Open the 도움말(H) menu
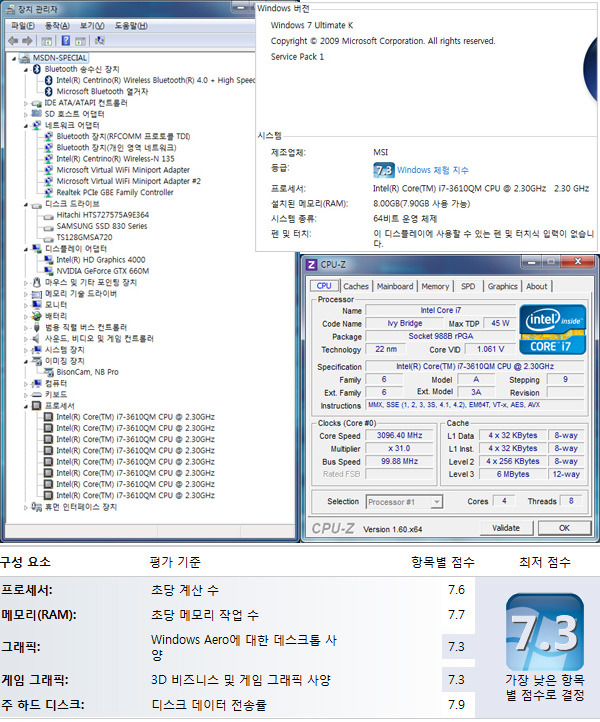 (131, 26)
